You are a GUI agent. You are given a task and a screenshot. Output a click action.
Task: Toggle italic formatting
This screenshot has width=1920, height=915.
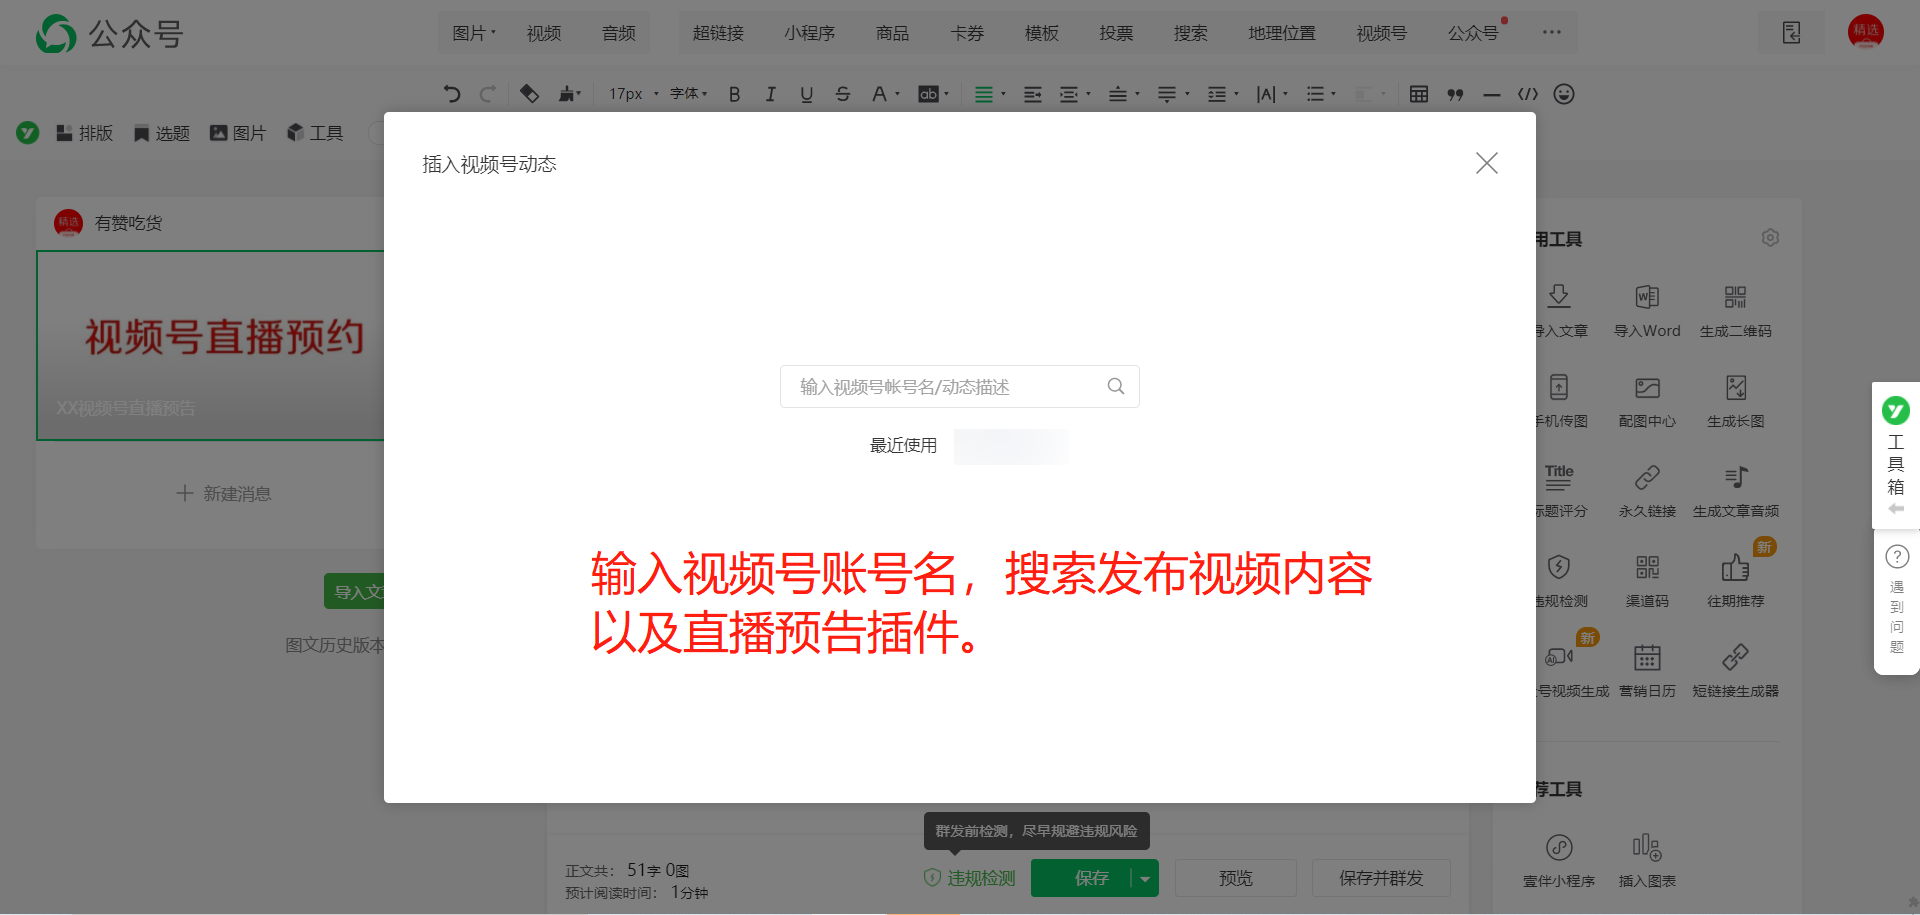click(770, 94)
